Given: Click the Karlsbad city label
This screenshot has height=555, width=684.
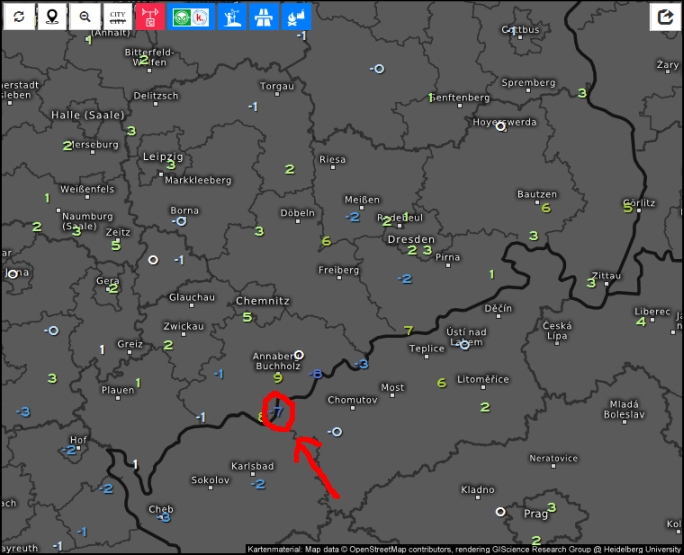Looking at the screenshot, I should pyautogui.click(x=252, y=466).
